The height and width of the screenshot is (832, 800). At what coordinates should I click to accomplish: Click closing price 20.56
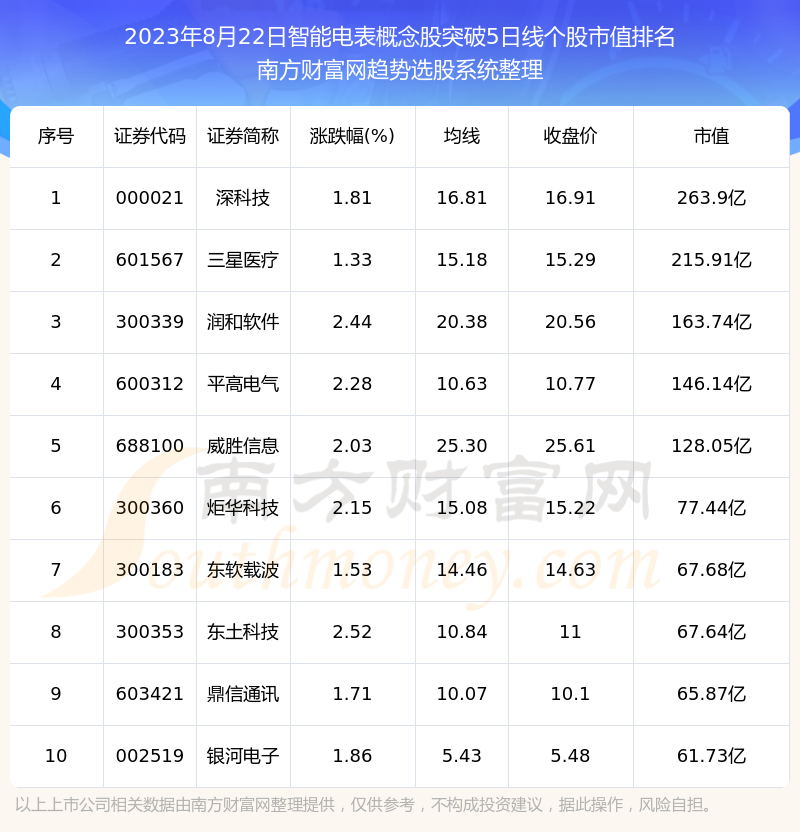[570, 322]
